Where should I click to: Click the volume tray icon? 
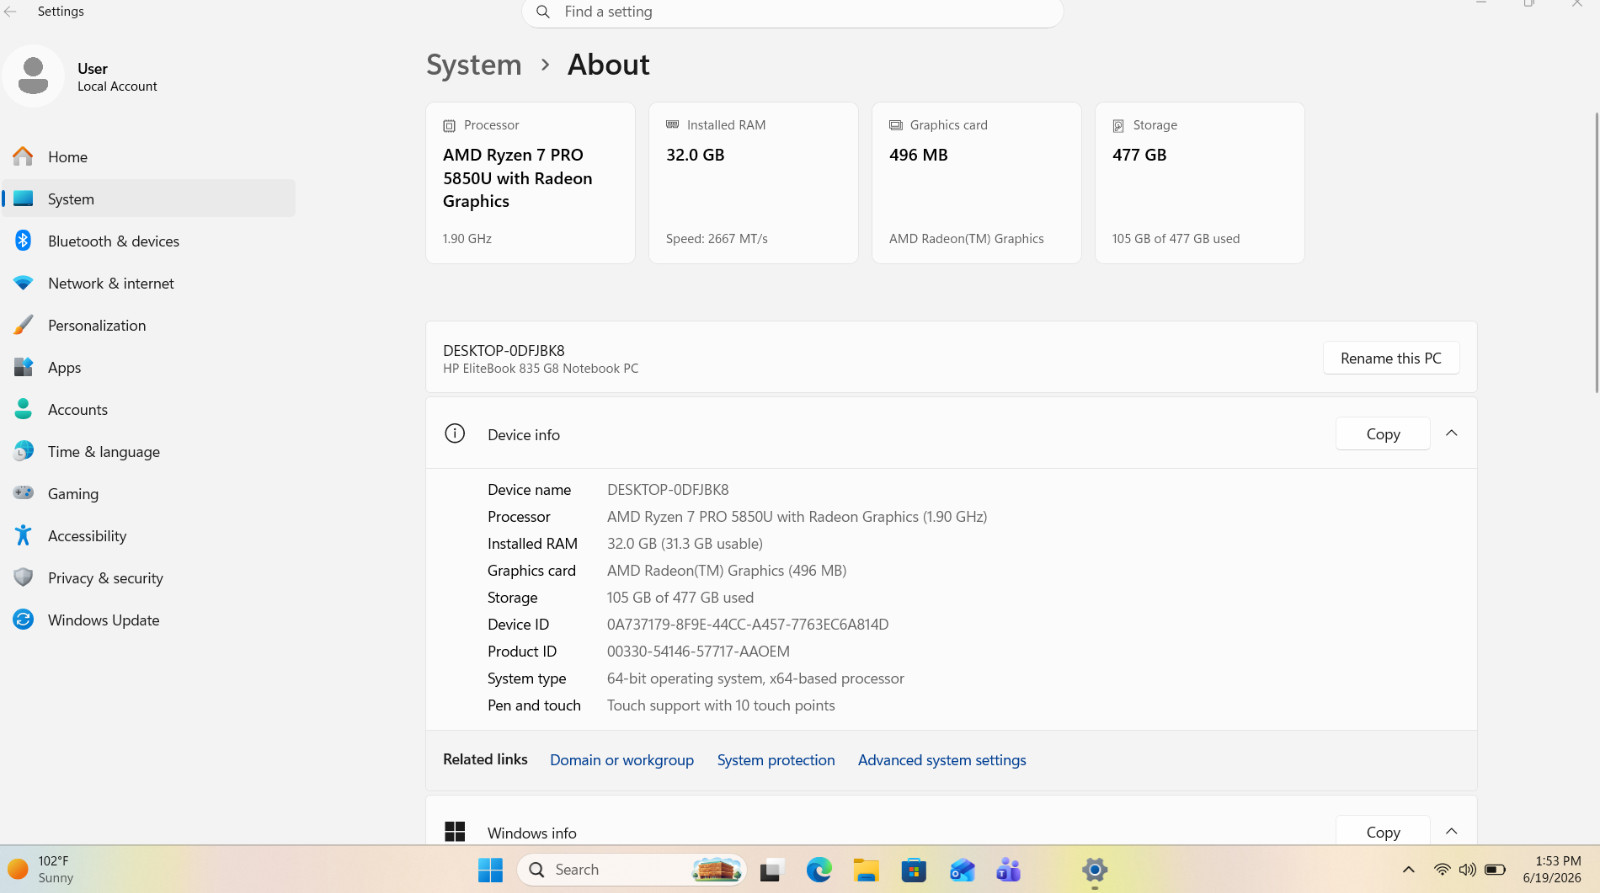click(x=1467, y=870)
